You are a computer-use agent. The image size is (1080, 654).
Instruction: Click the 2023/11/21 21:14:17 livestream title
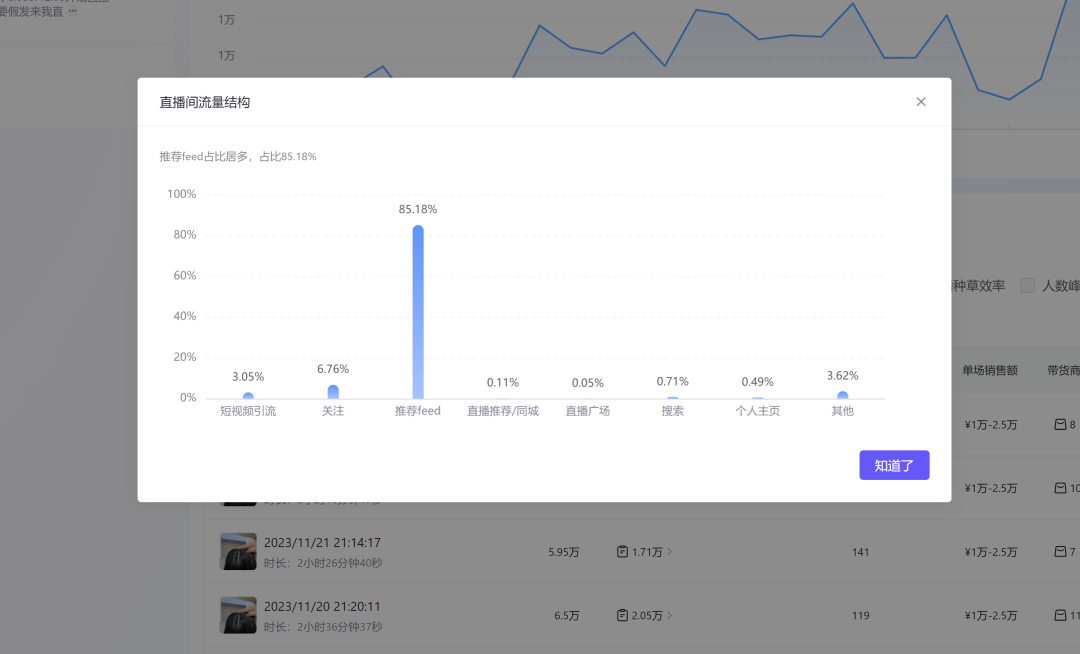coord(322,543)
